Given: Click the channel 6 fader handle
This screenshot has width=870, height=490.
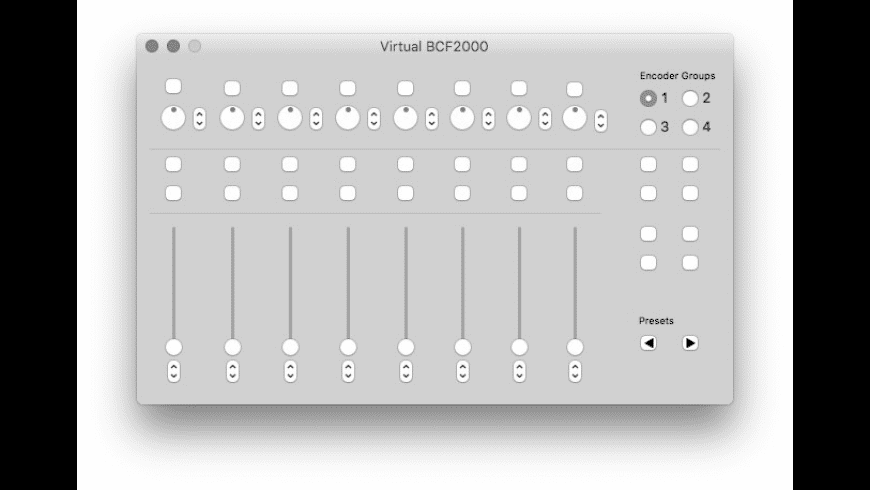Looking at the screenshot, I should coord(463,347).
